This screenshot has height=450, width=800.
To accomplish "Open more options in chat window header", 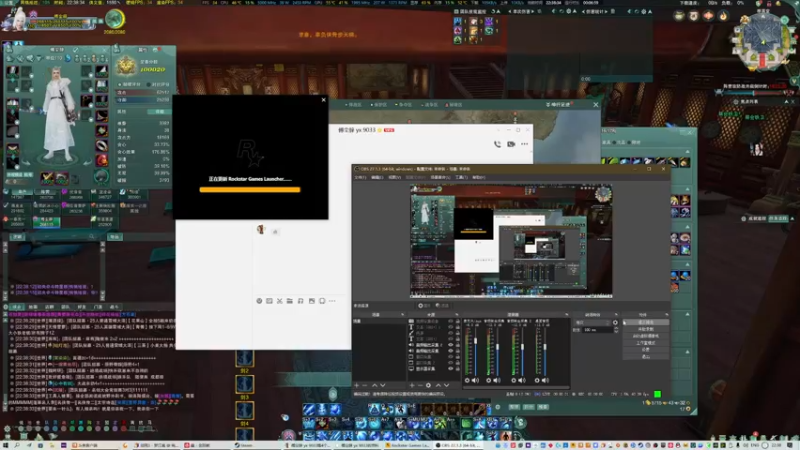I will click(524, 144).
